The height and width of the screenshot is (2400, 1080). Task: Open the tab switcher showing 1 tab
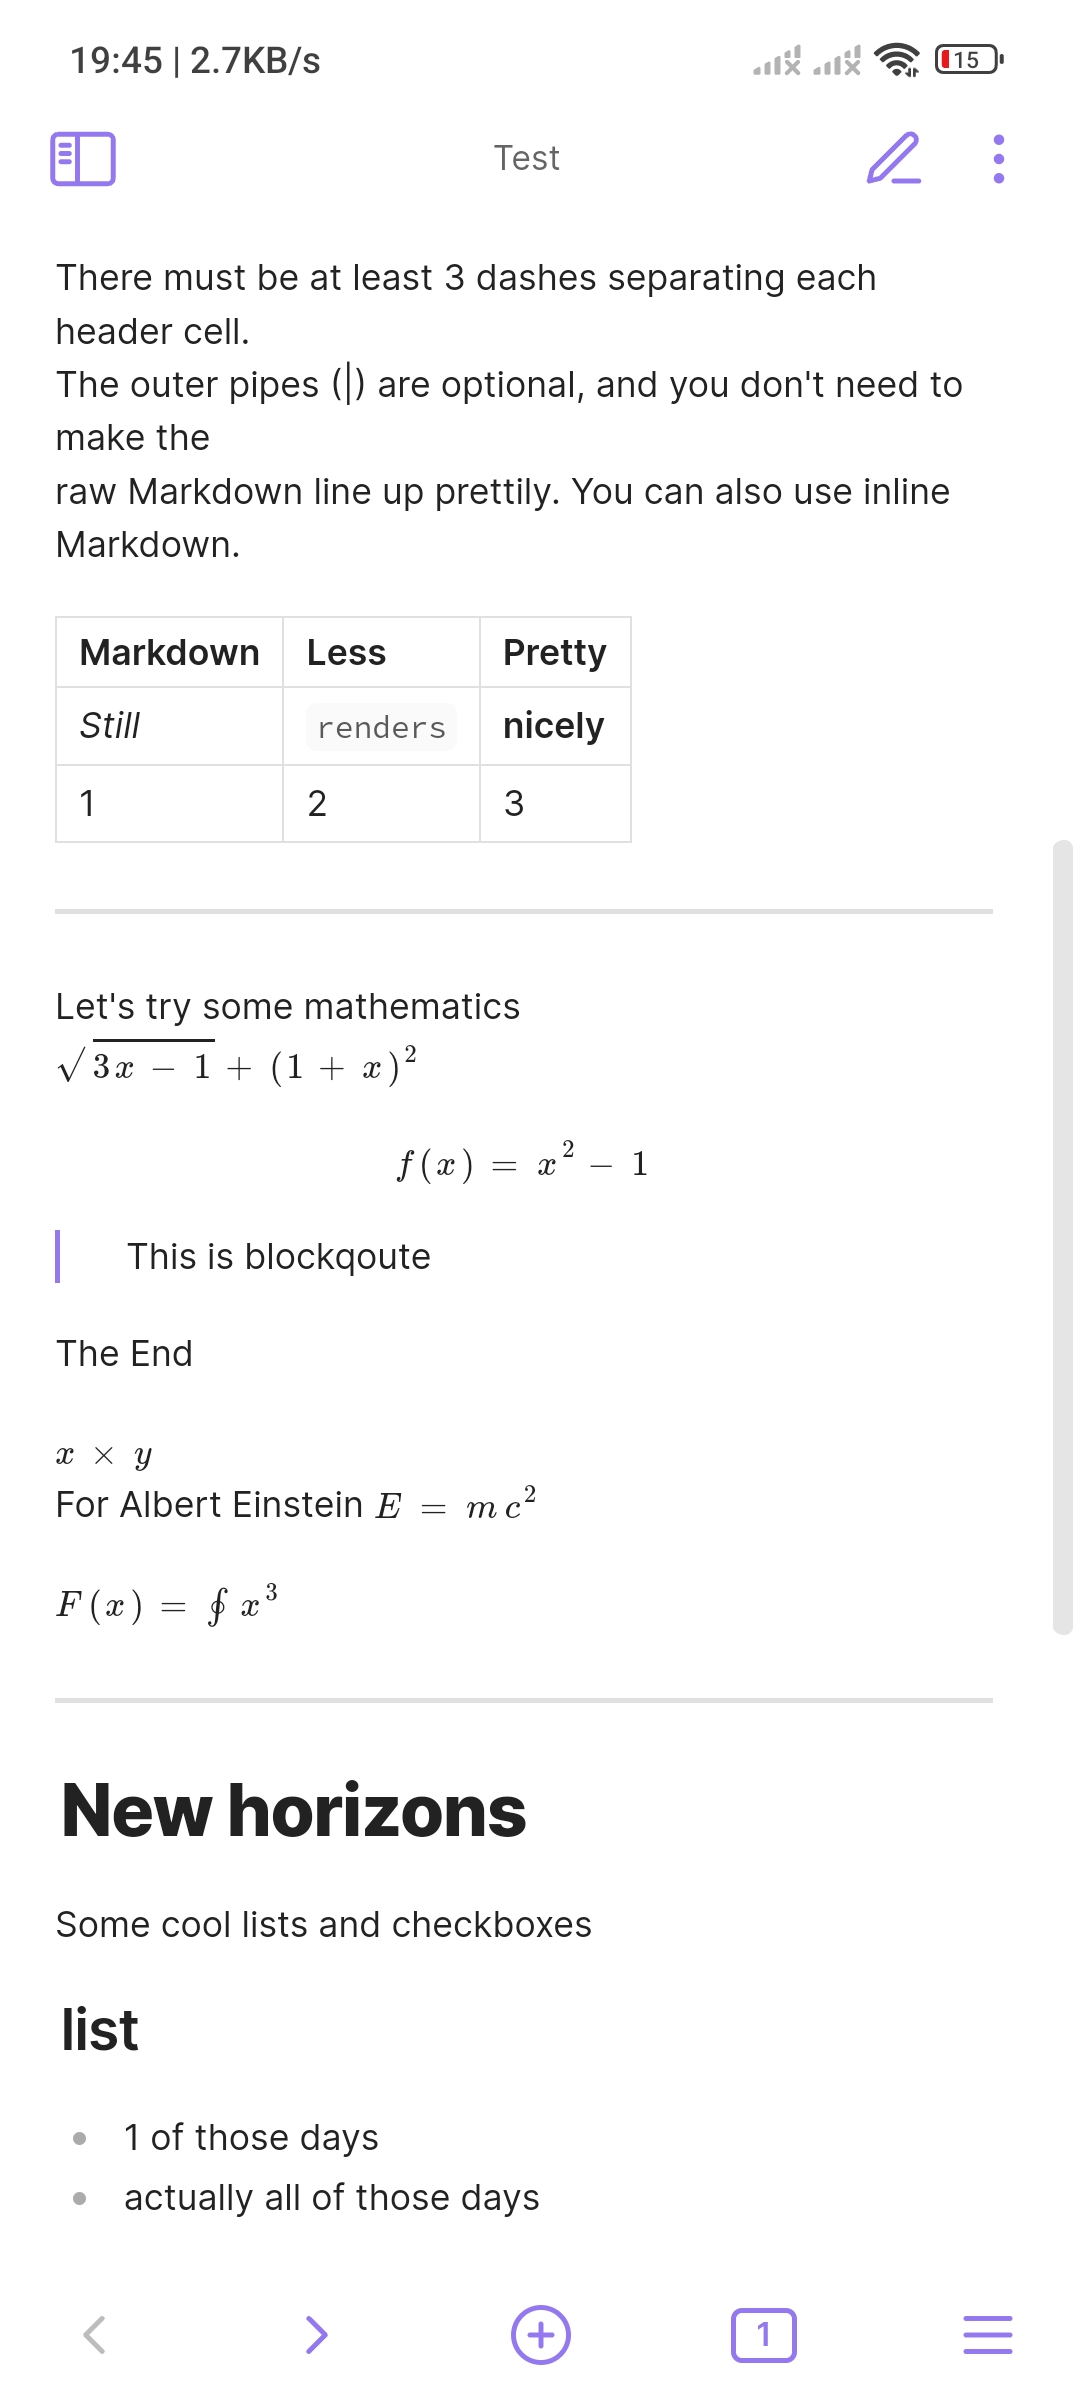pos(764,2335)
